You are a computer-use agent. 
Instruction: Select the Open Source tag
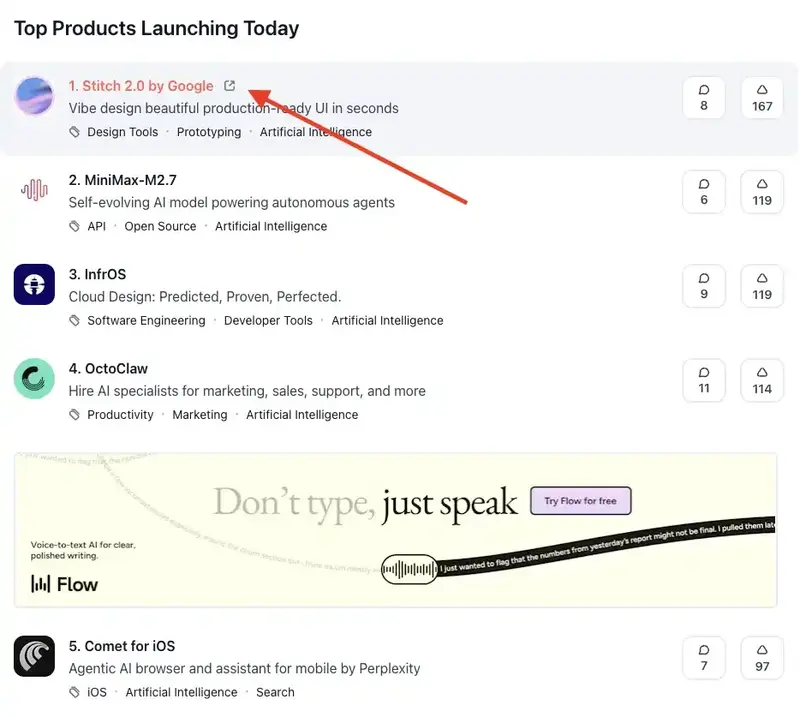click(160, 226)
